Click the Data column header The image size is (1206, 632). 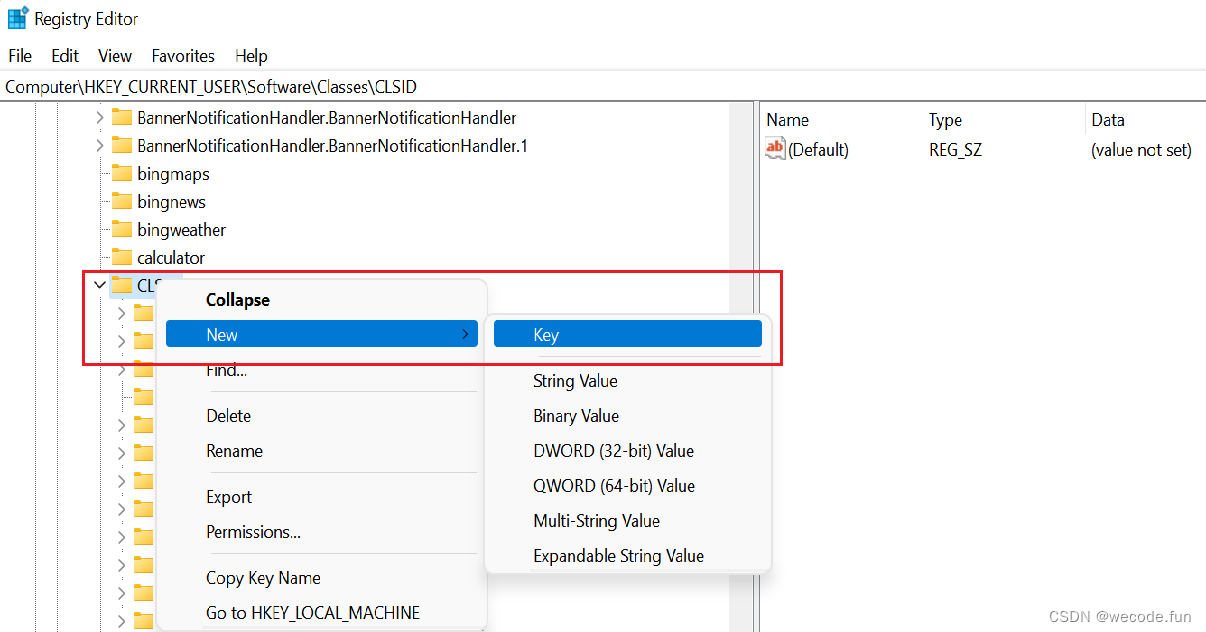1108,120
